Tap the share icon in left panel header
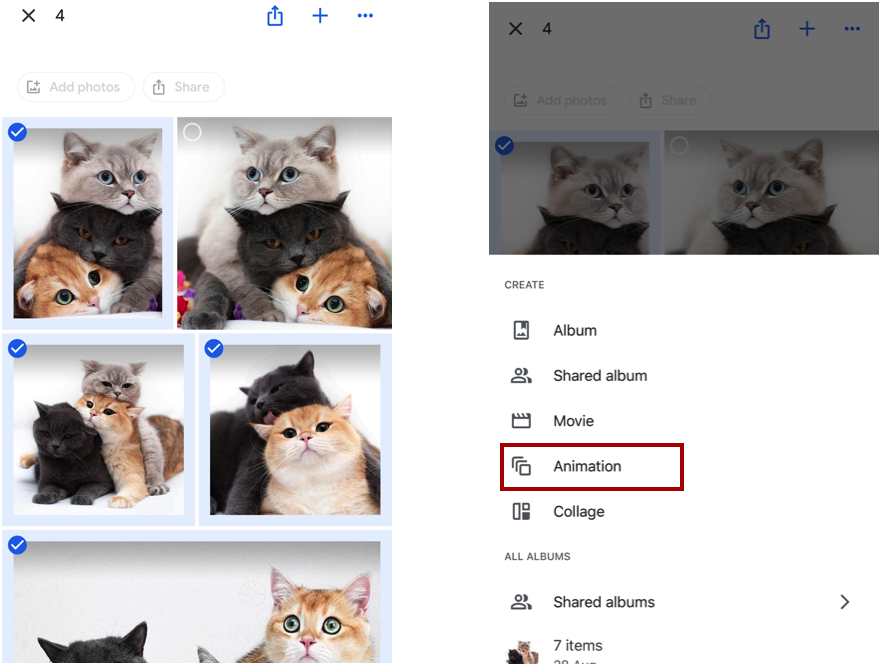 point(275,16)
